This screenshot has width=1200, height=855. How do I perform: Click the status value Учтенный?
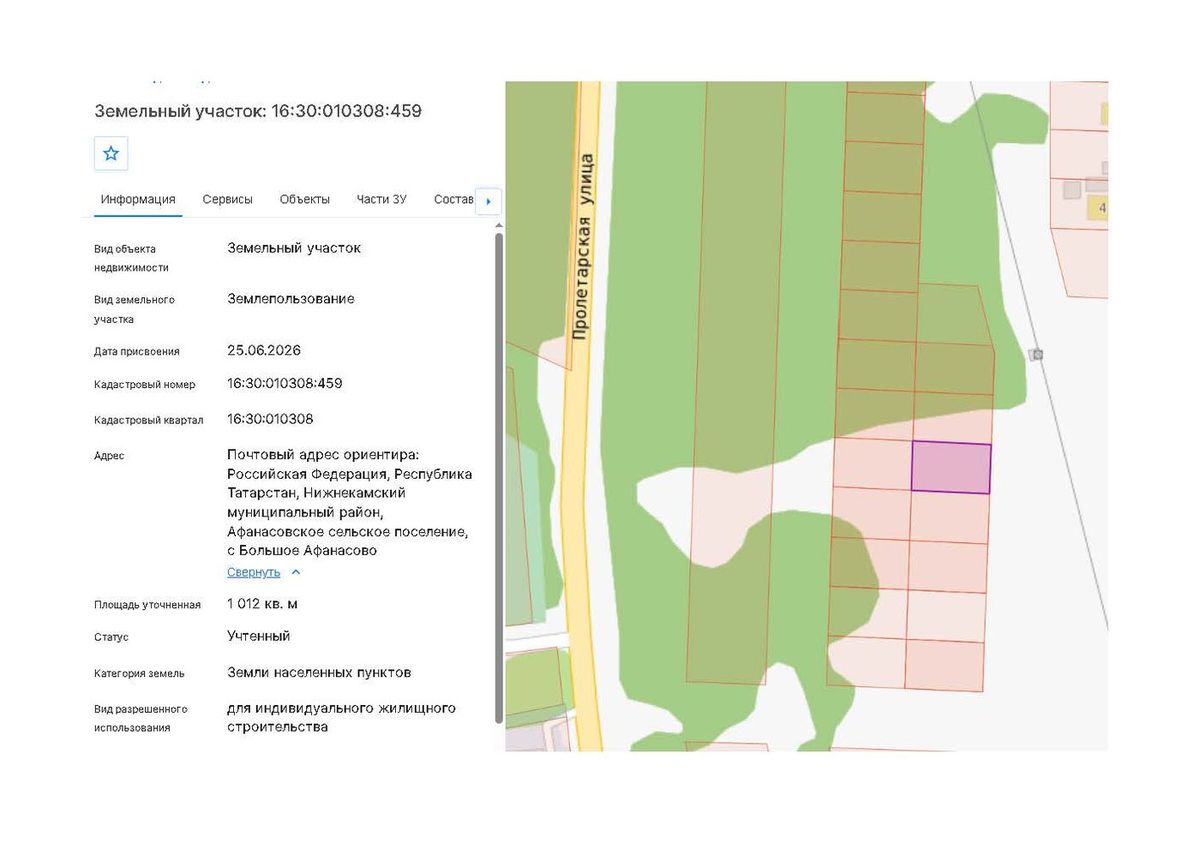click(259, 635)
